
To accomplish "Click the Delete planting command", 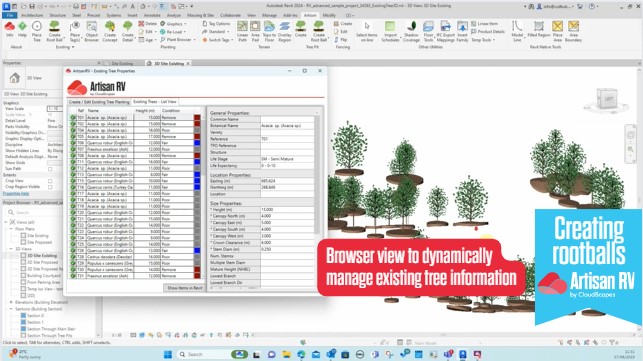I will (148, 24).
